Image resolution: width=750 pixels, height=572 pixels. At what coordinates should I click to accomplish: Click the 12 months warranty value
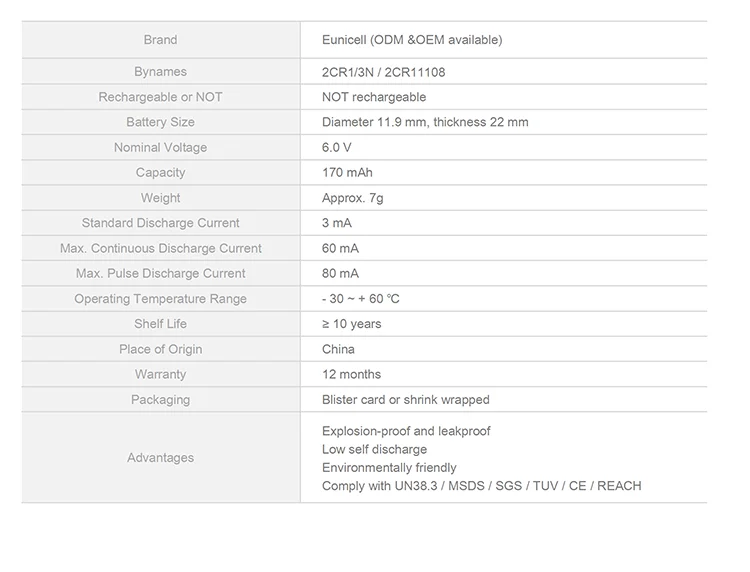(x=352, y=374)
